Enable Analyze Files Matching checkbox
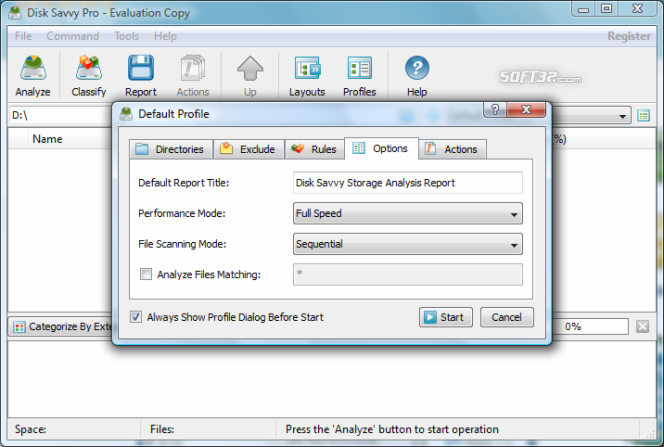 coord(146,274)
